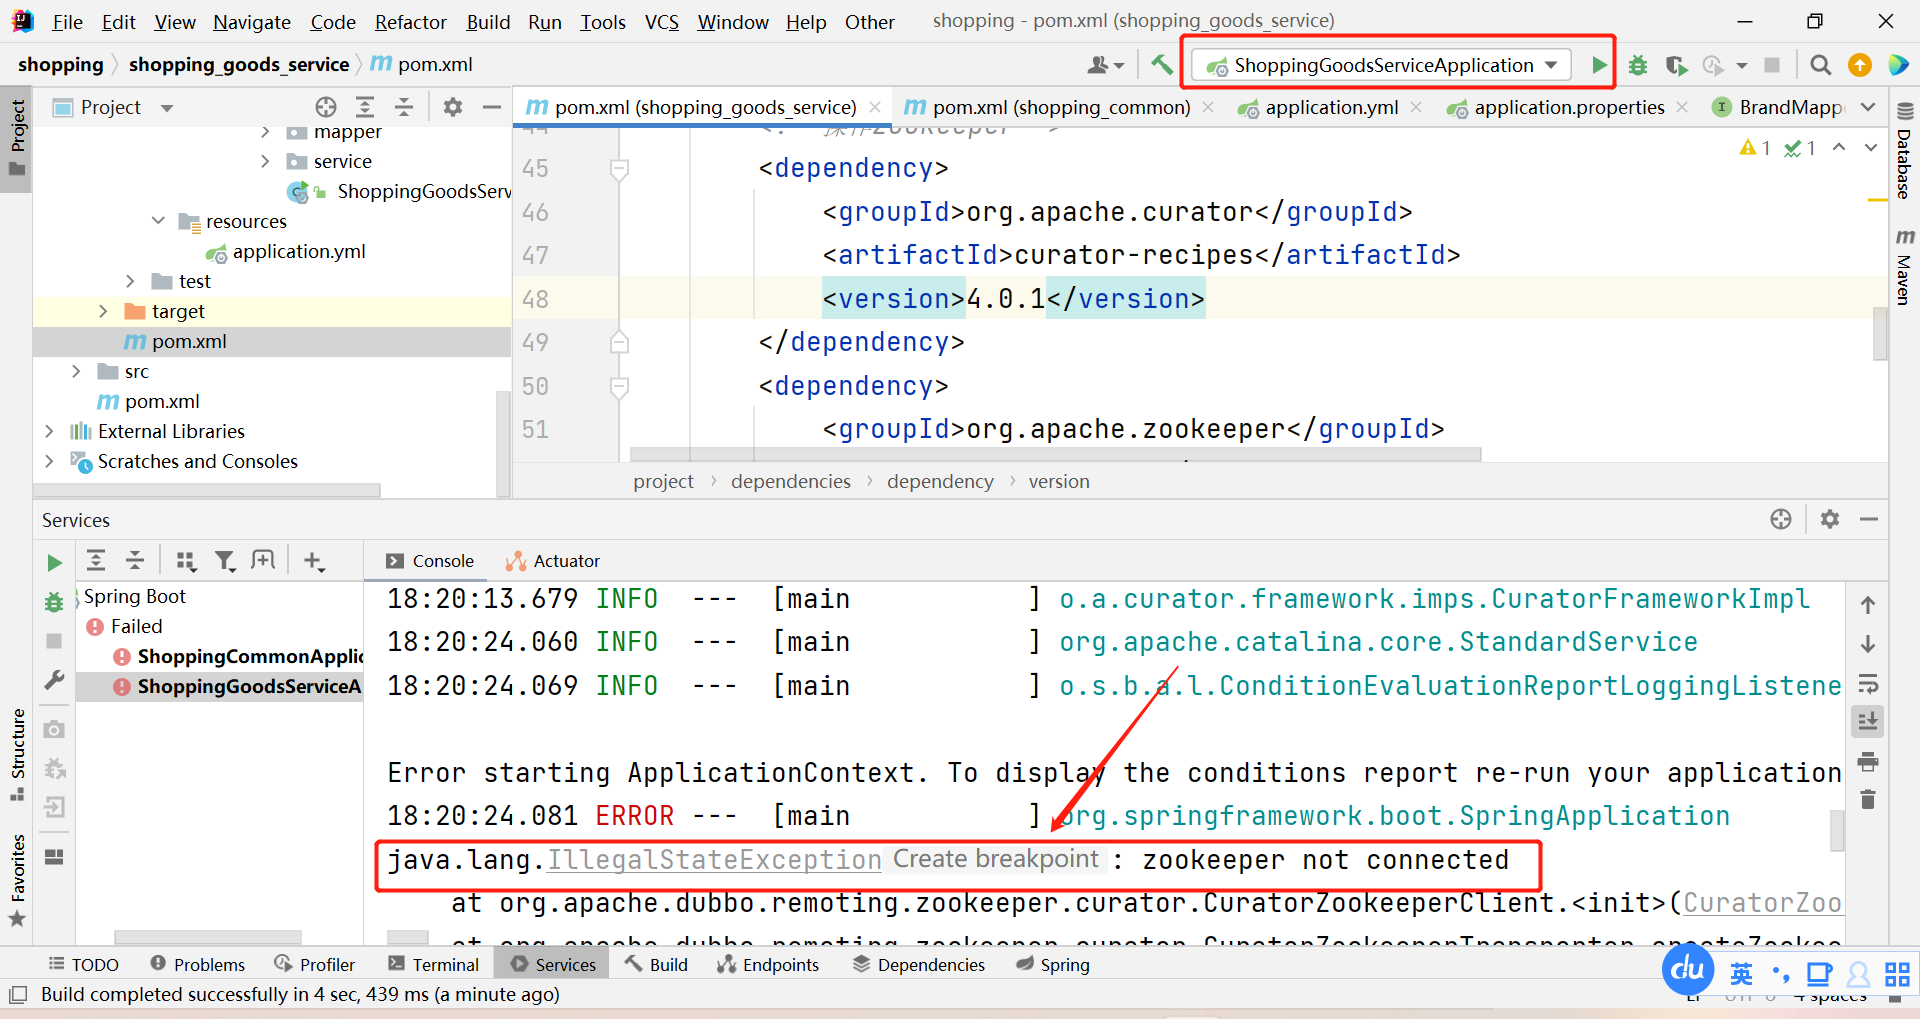The height and width of the screenshot is (1019, 1920).
Task: Open IDE update arrow icon
Action: [x=1860, y=65]
